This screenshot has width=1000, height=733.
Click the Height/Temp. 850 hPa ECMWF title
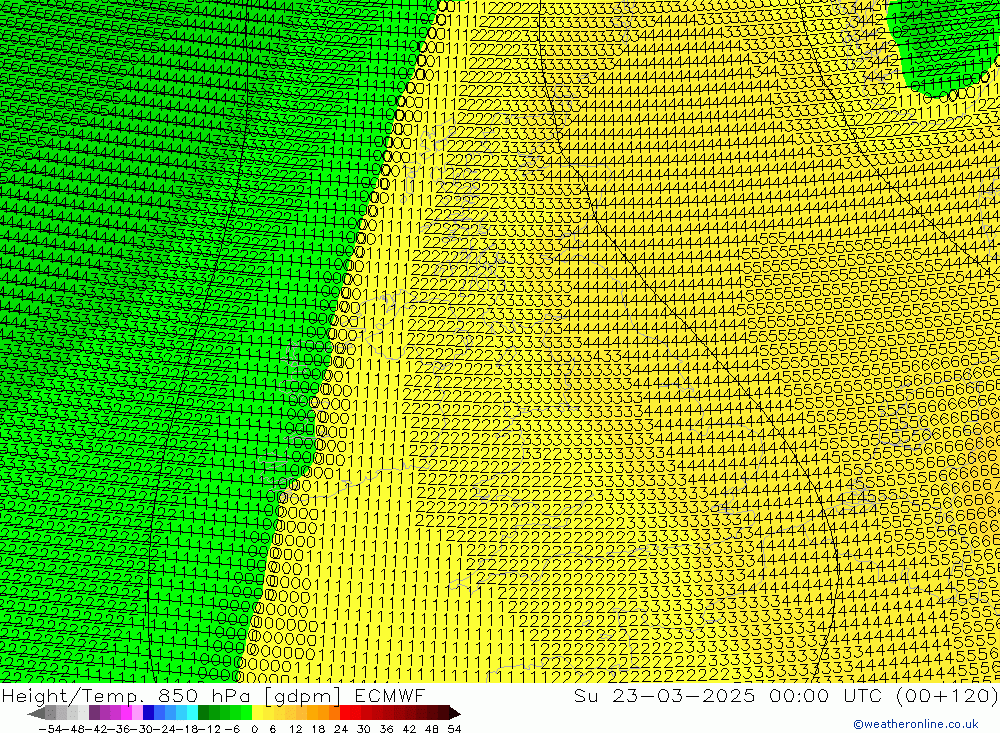213,695
